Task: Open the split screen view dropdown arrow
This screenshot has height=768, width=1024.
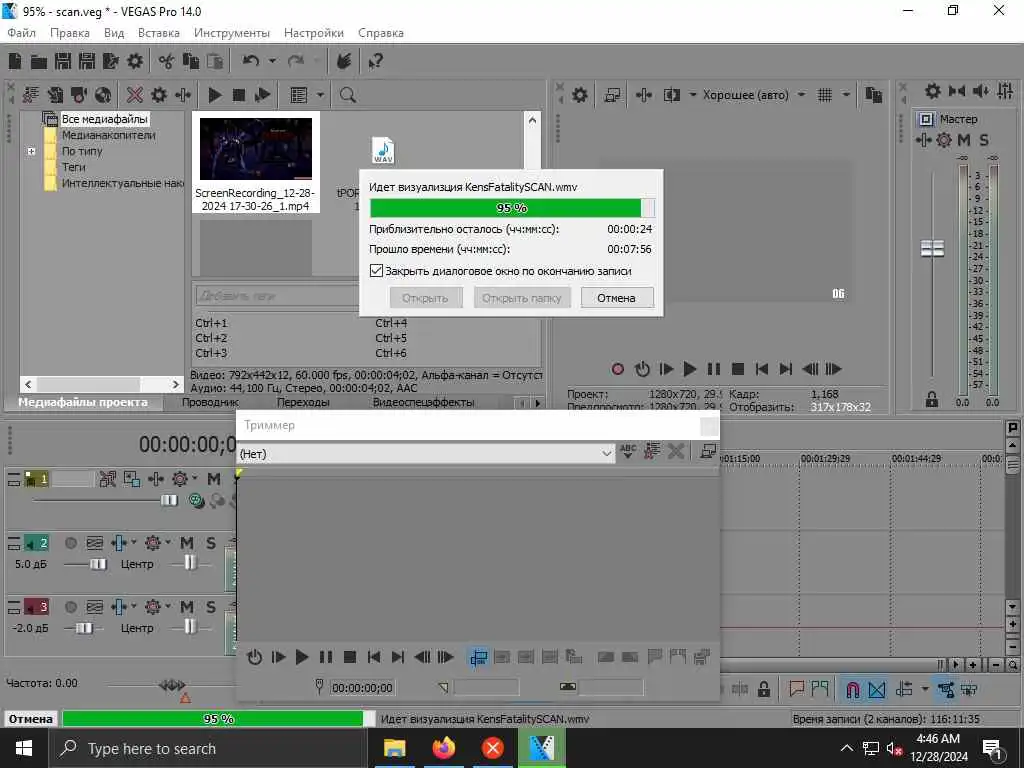Action: [693, 95]
